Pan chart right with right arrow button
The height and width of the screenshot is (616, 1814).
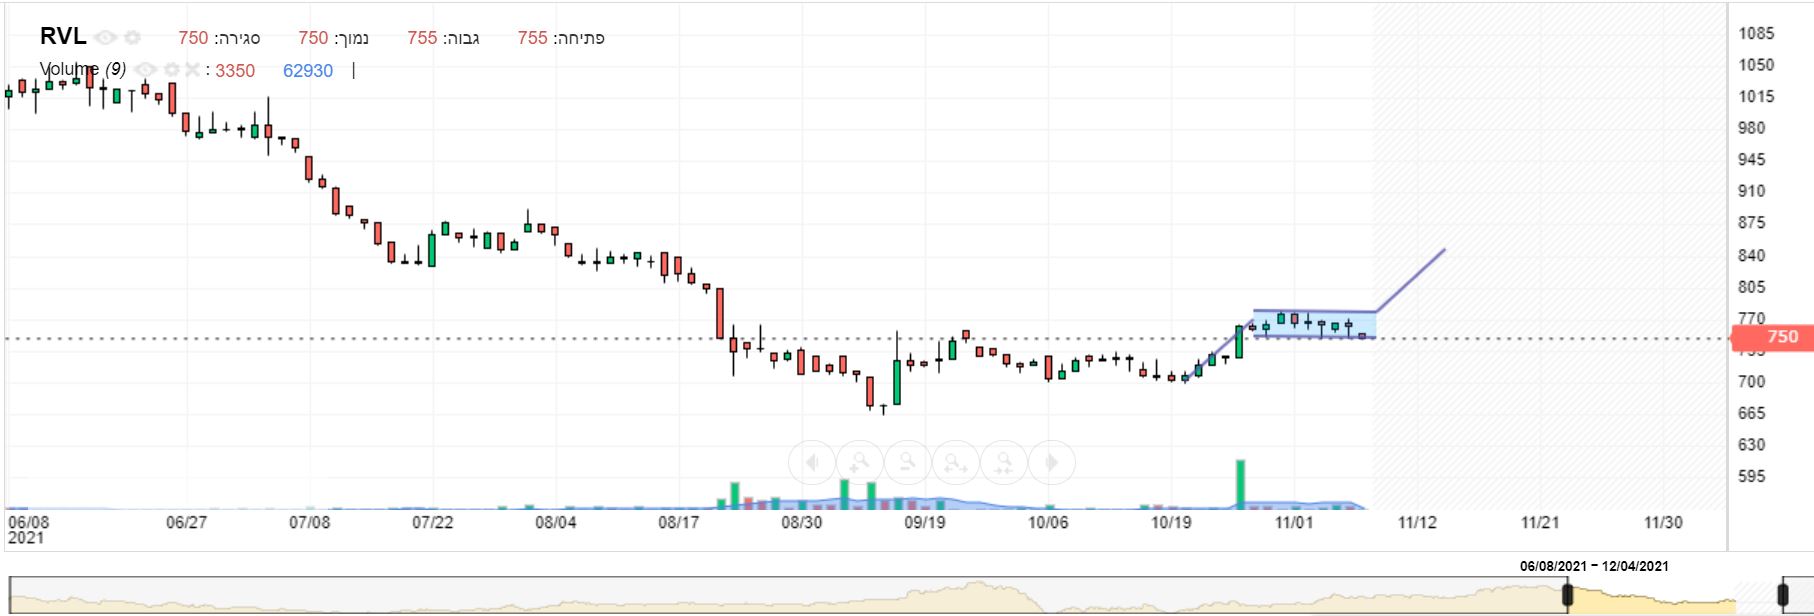pos(1052,463)
